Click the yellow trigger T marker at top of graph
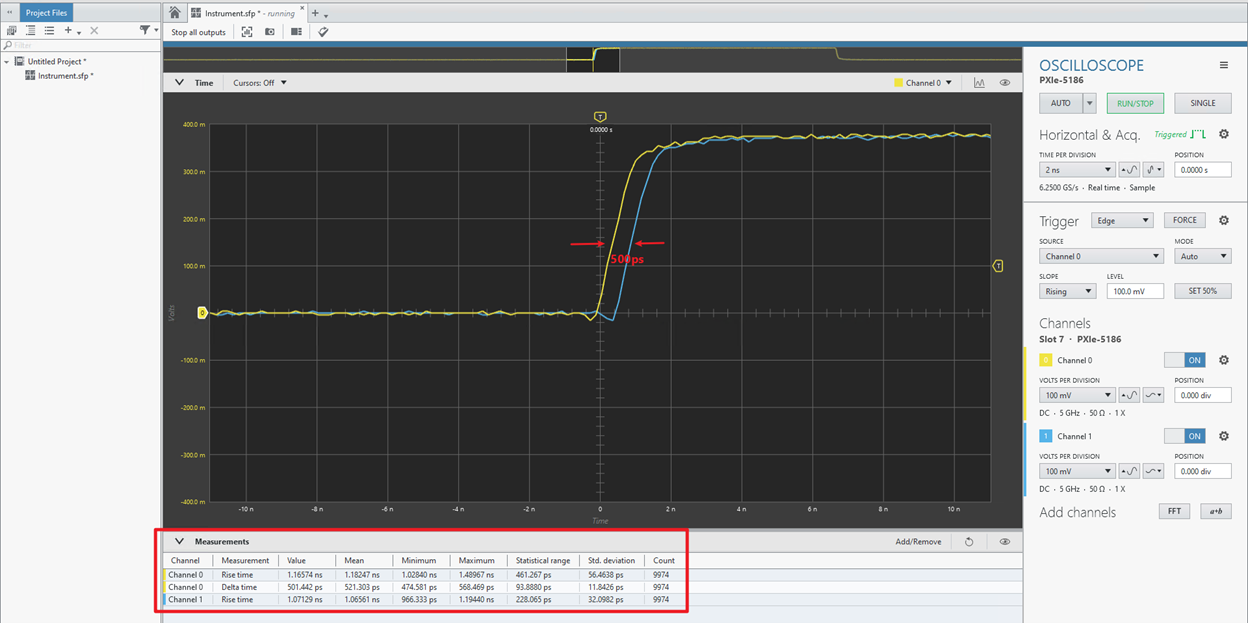1248x623 pixels. tap(600, 117)
